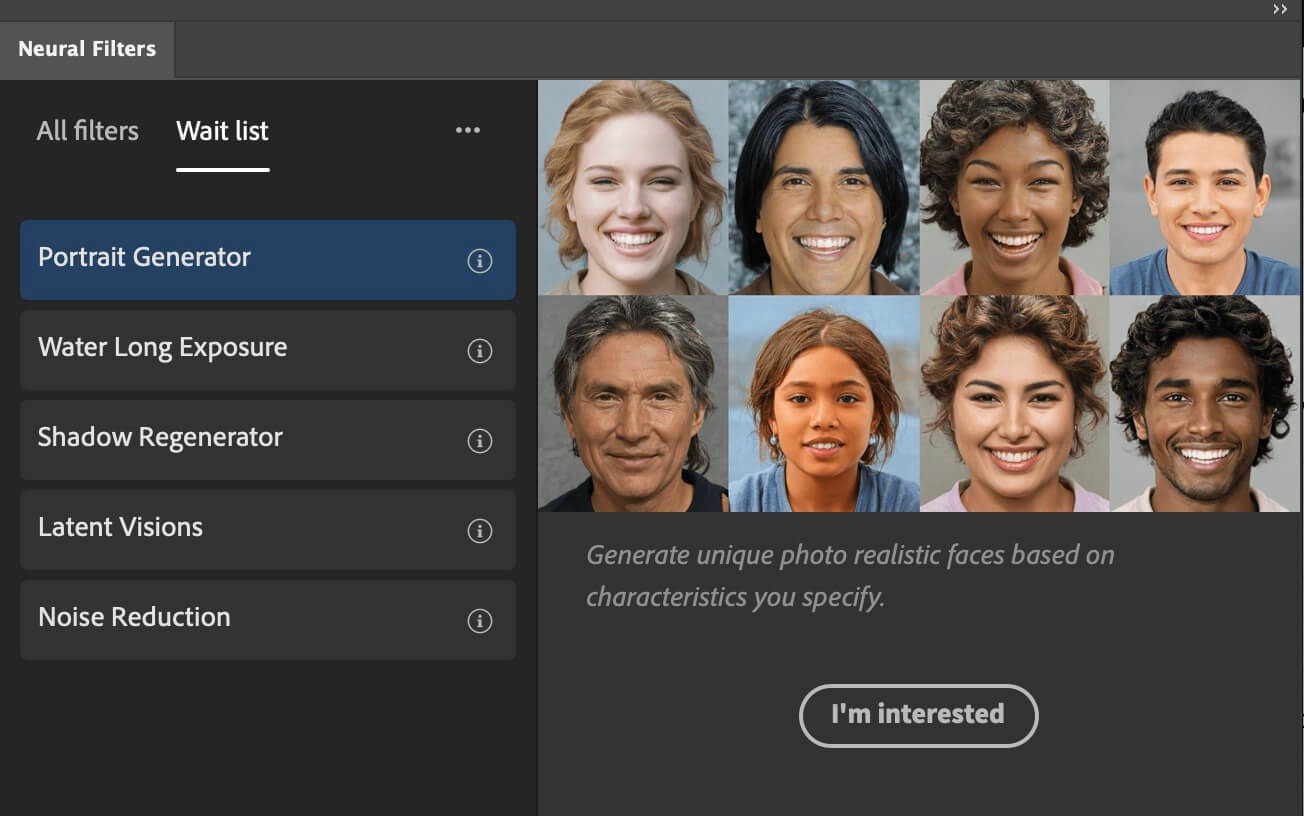1304x816 pixels.
Task: Switch to the All filters tab
Action: (88, 131)
